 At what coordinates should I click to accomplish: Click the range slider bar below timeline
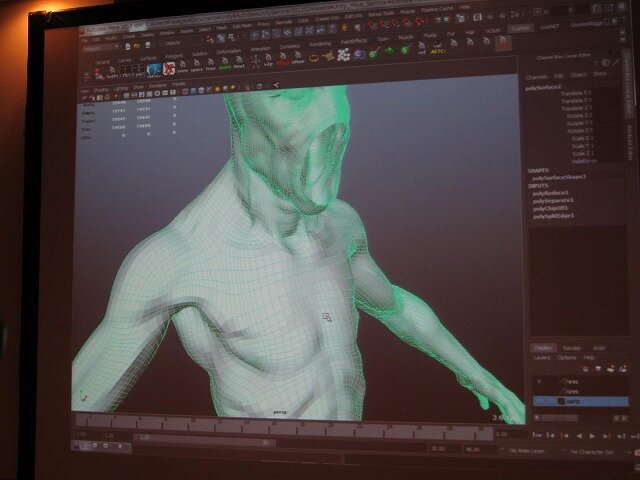(x=202, y=438)
